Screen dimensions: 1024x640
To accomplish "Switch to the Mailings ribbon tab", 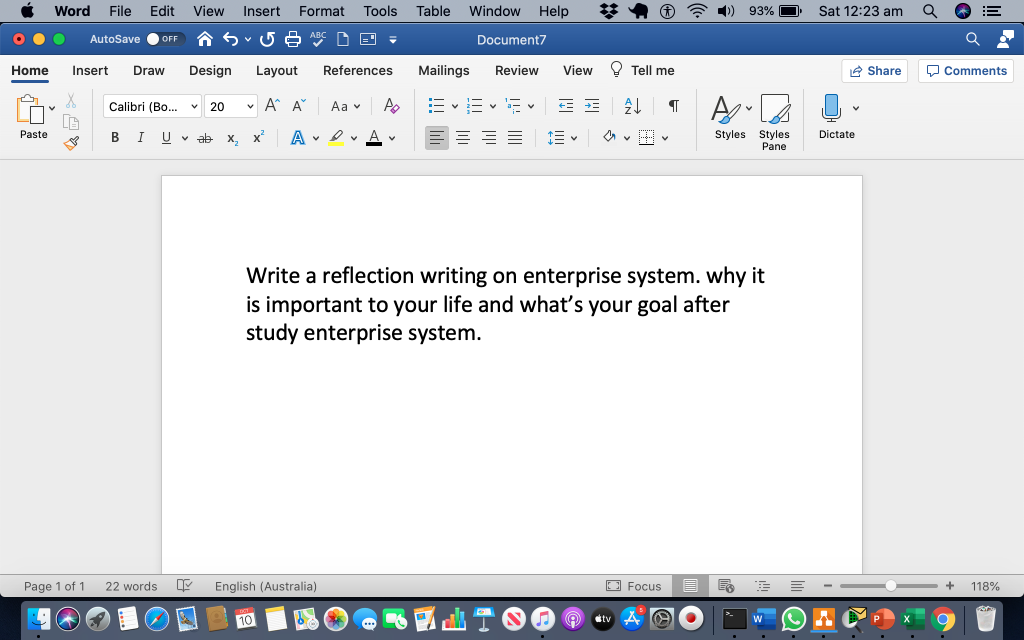I will point(443,70).
